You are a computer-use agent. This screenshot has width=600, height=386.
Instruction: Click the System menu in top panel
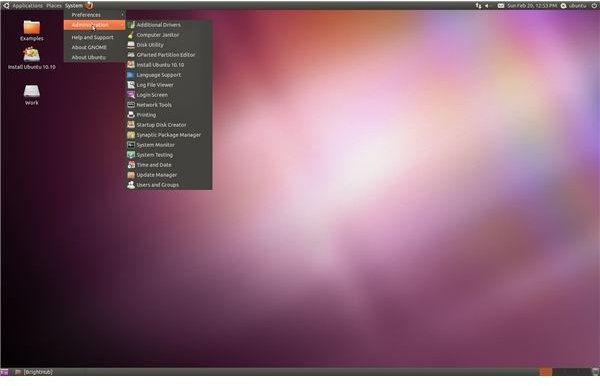(x=74, y=6)
